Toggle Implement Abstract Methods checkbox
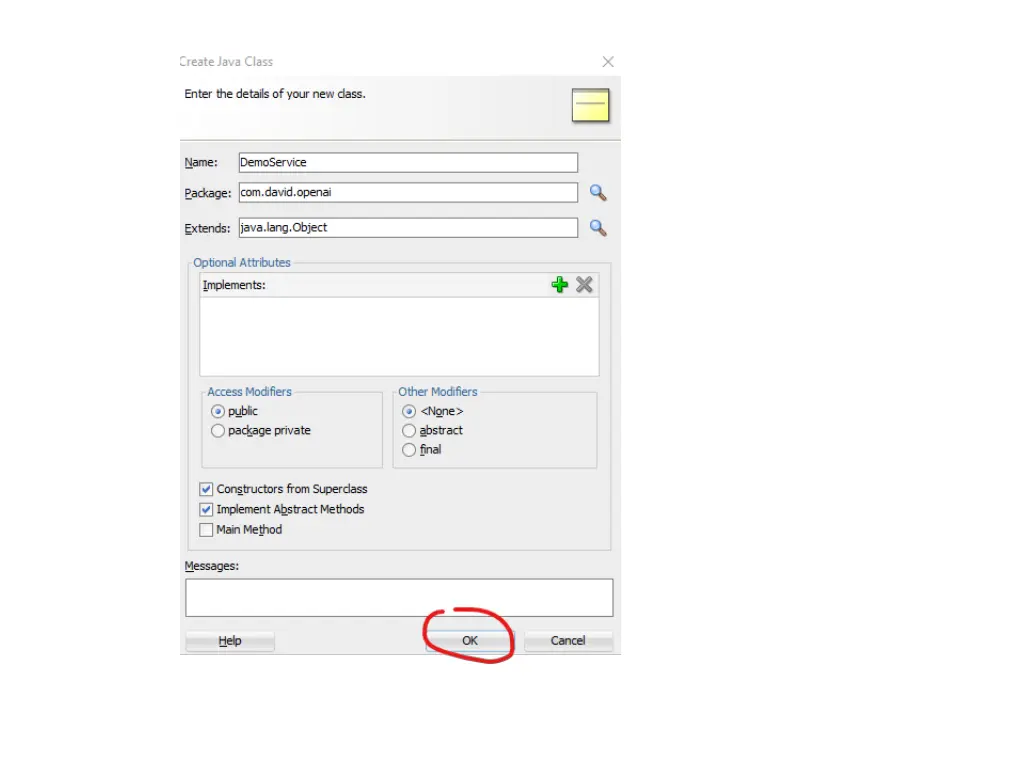Viewport: 1024px width, 768px height. (x=207, y=509)
